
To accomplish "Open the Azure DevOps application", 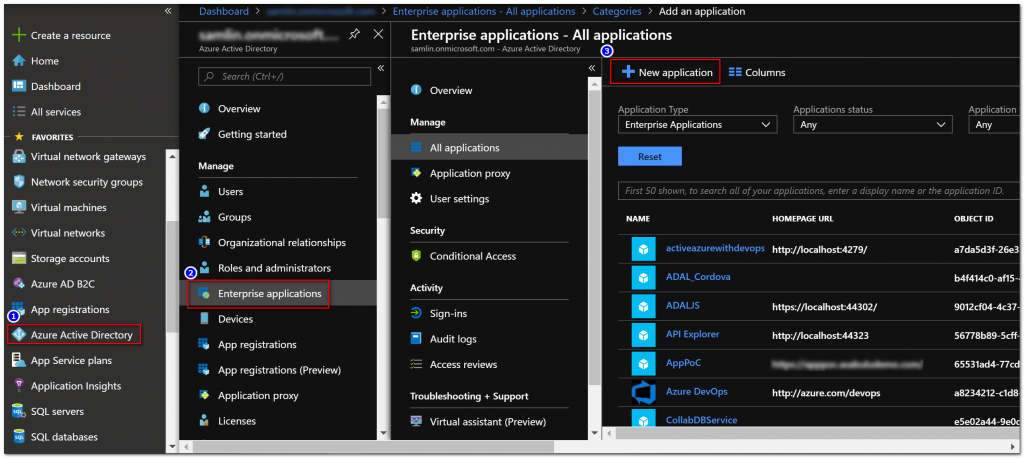I will coord(696,392).
